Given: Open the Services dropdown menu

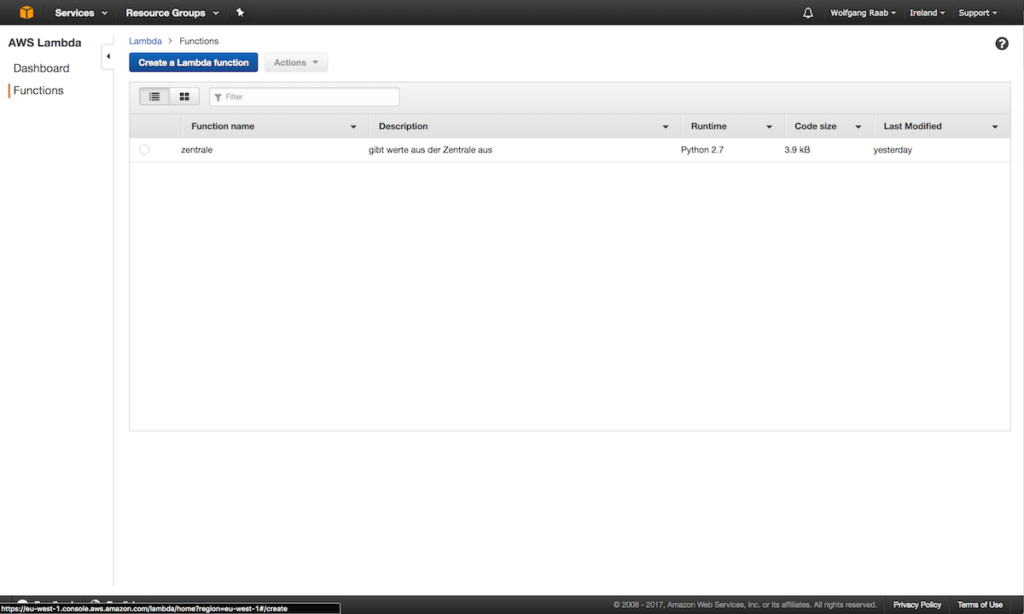Looking at the screenshot, I should pyautogui.click(x=80, y=13).
